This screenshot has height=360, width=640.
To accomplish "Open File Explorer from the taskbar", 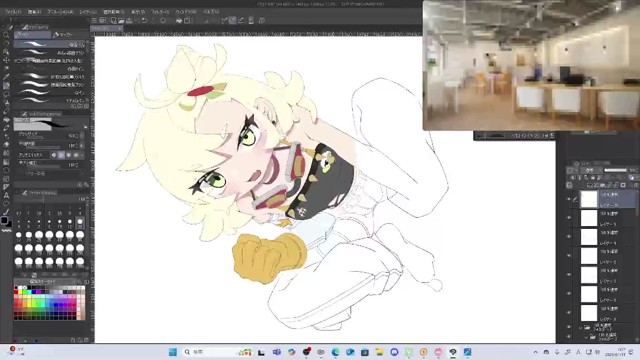I will click(380, 352).
